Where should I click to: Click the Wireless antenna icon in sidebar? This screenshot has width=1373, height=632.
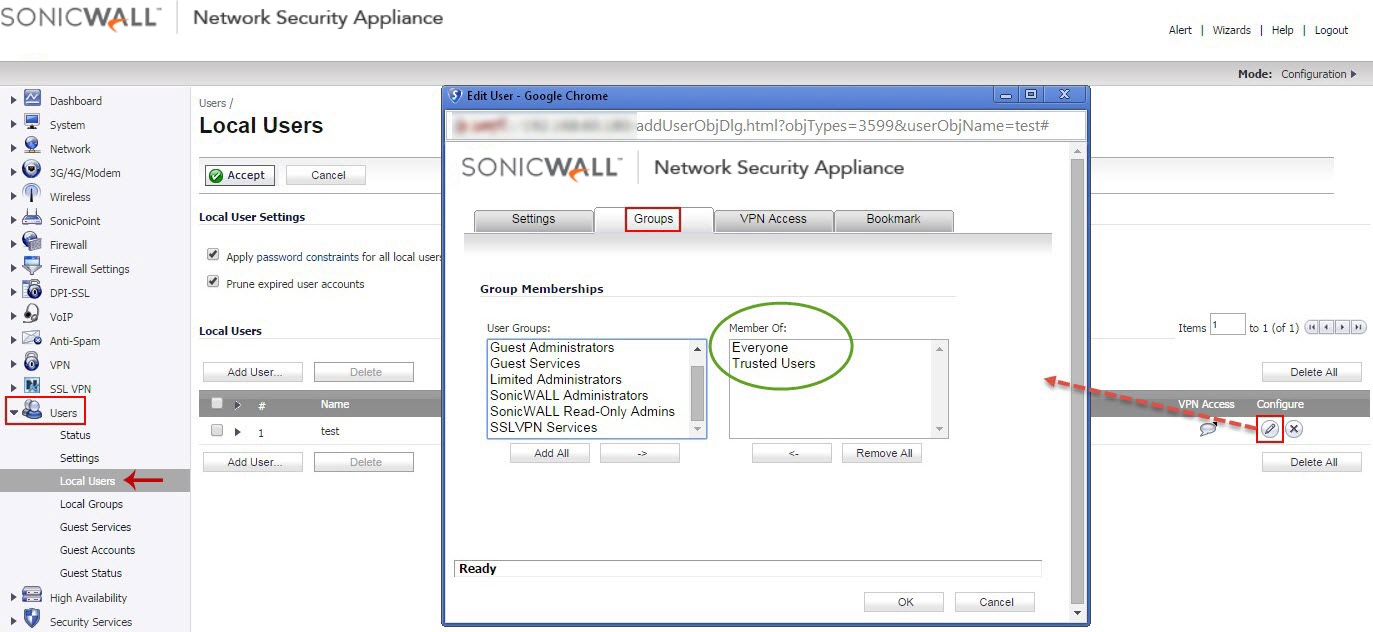(x=32, y=195)
